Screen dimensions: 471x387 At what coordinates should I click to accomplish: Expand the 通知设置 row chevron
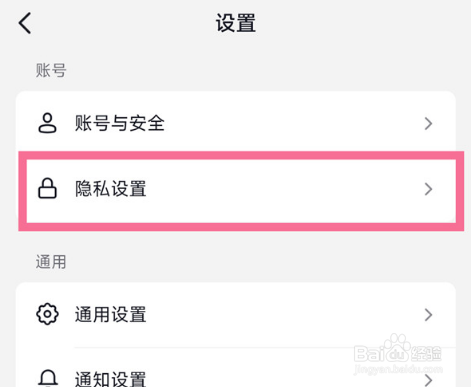click(428, 380)
